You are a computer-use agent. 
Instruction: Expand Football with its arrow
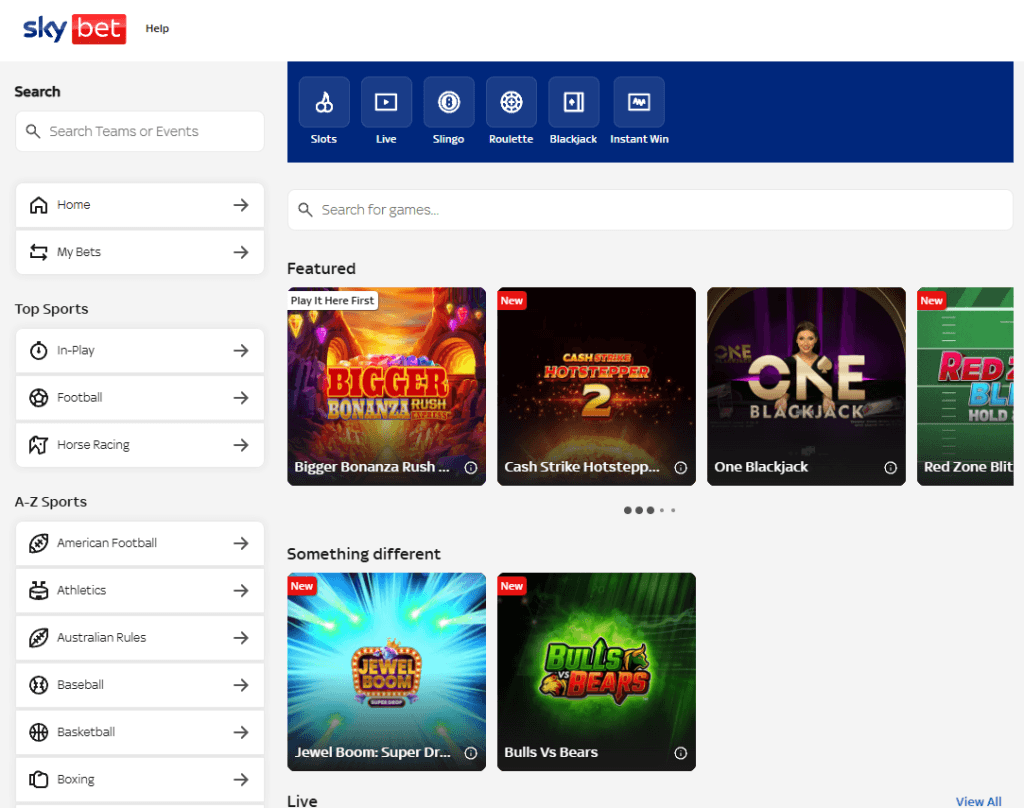pyautogui.click(x=241, y=398)
